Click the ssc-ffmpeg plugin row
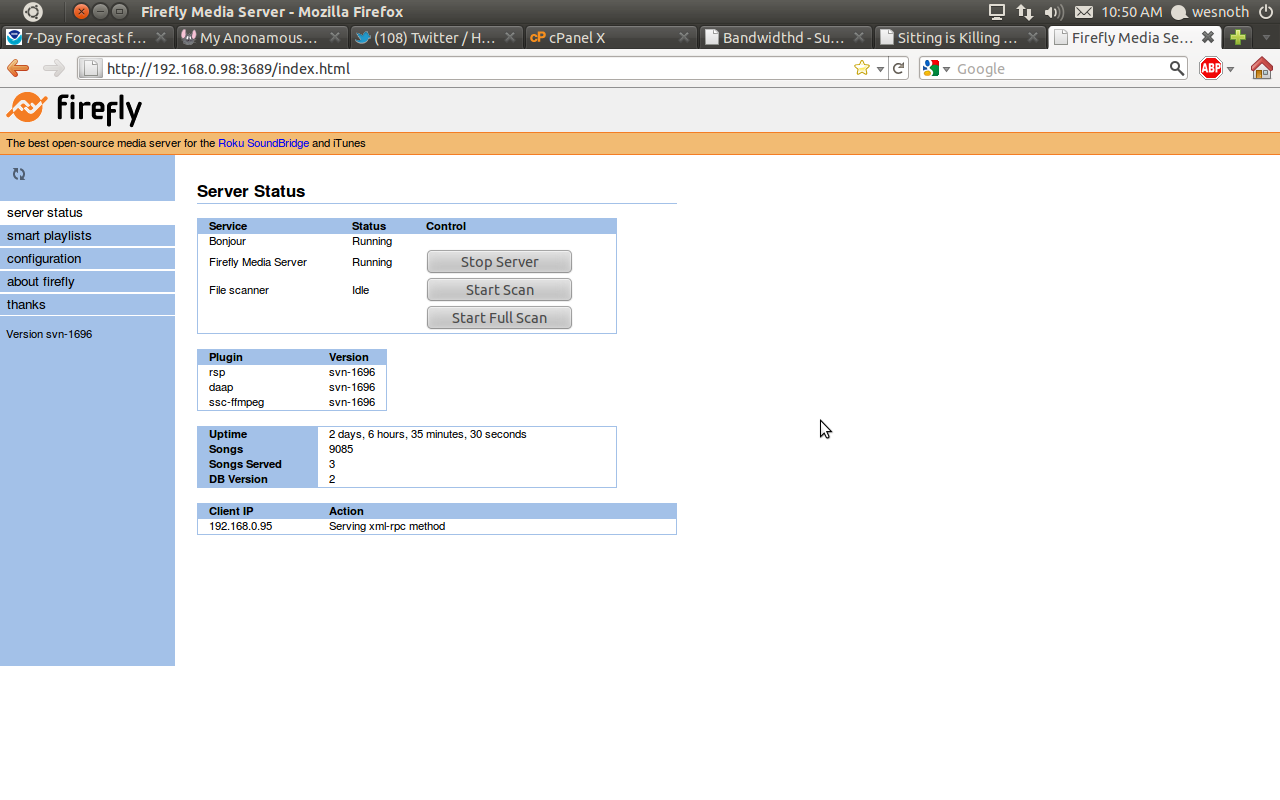Viewport: 1280px width, 800px height. pos(292,402)
